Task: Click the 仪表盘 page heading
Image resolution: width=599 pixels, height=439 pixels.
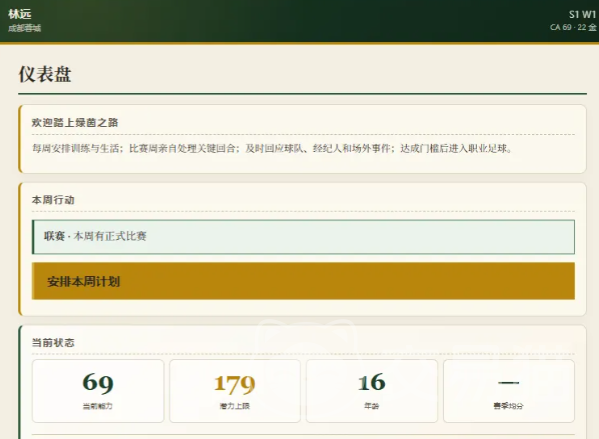Action: pyautogui.click(x=45, y=74)
